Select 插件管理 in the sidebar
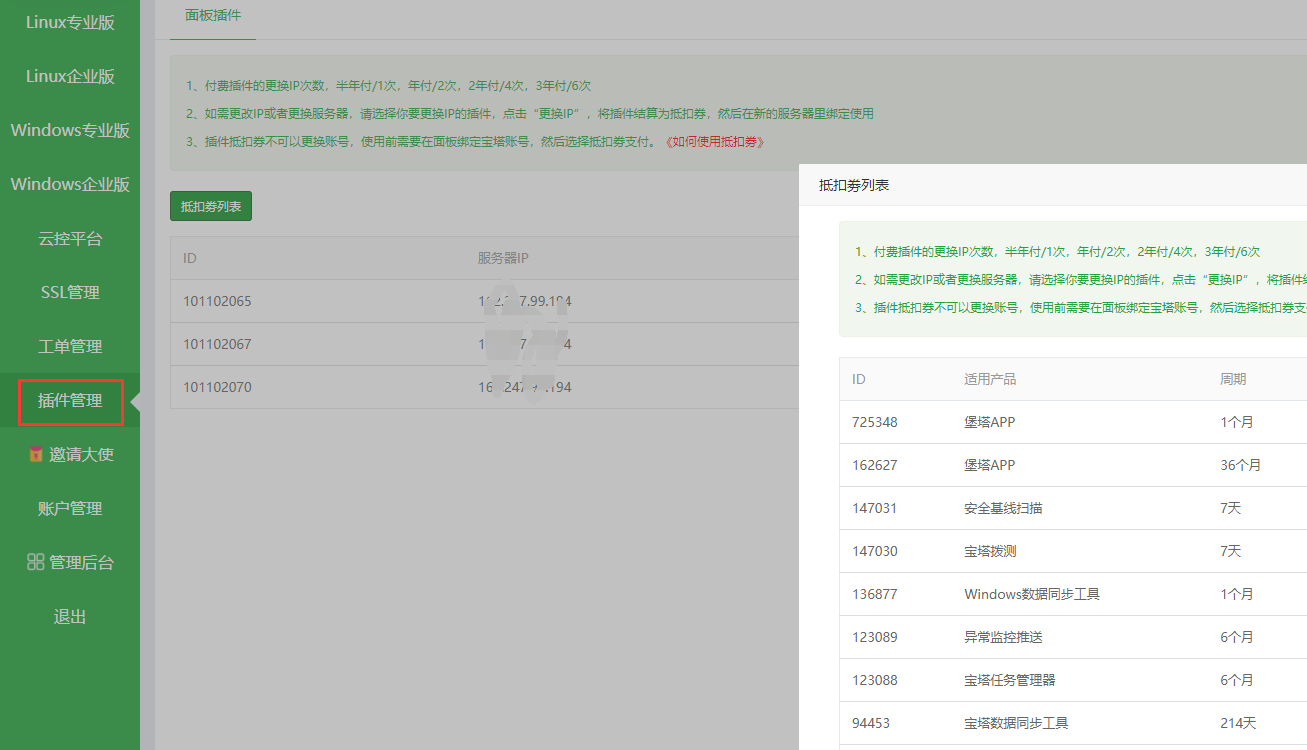 point(70,400)
